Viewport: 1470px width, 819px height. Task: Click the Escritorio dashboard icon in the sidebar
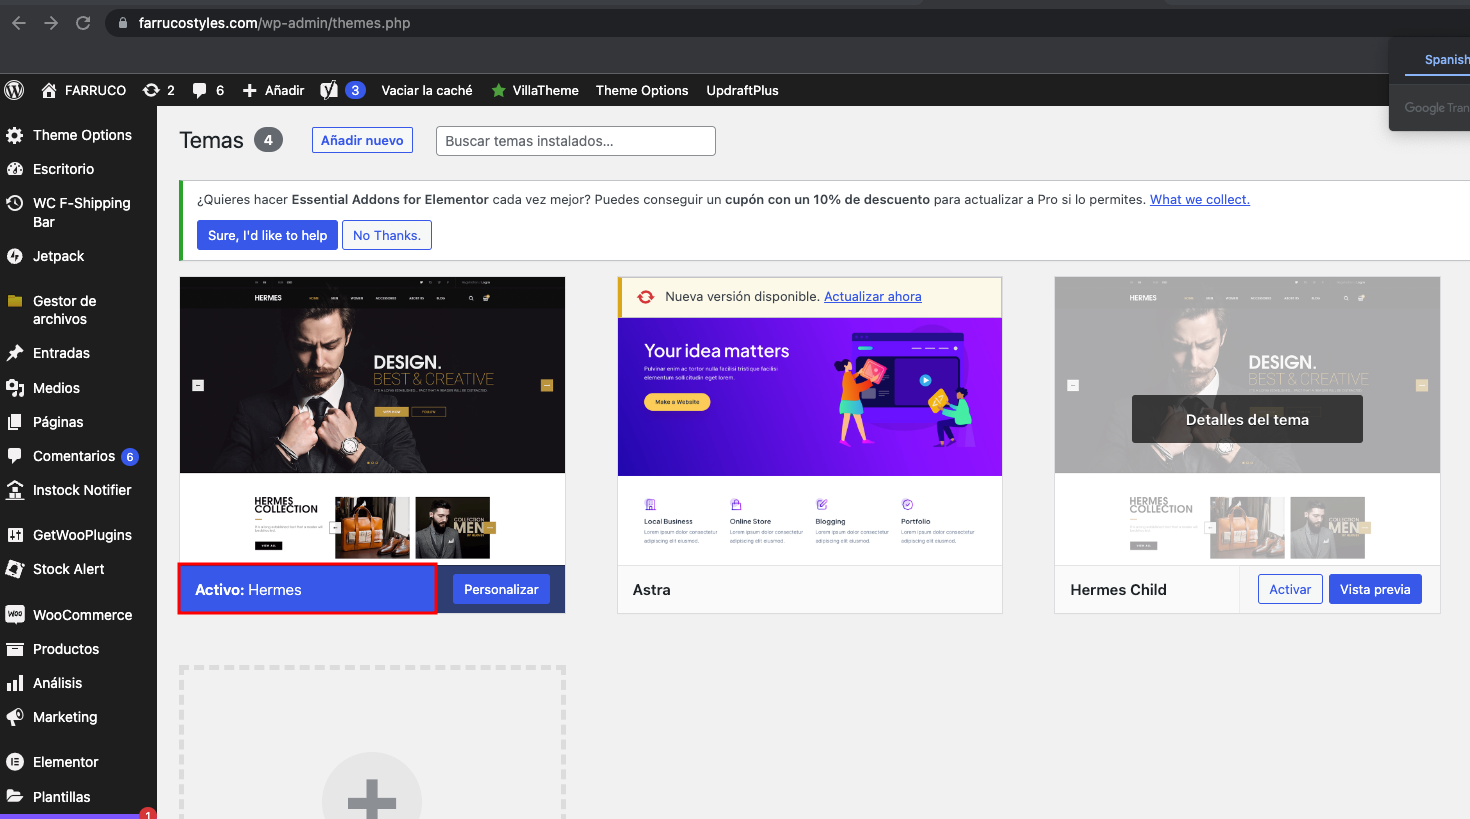click(x=15, y=169)
